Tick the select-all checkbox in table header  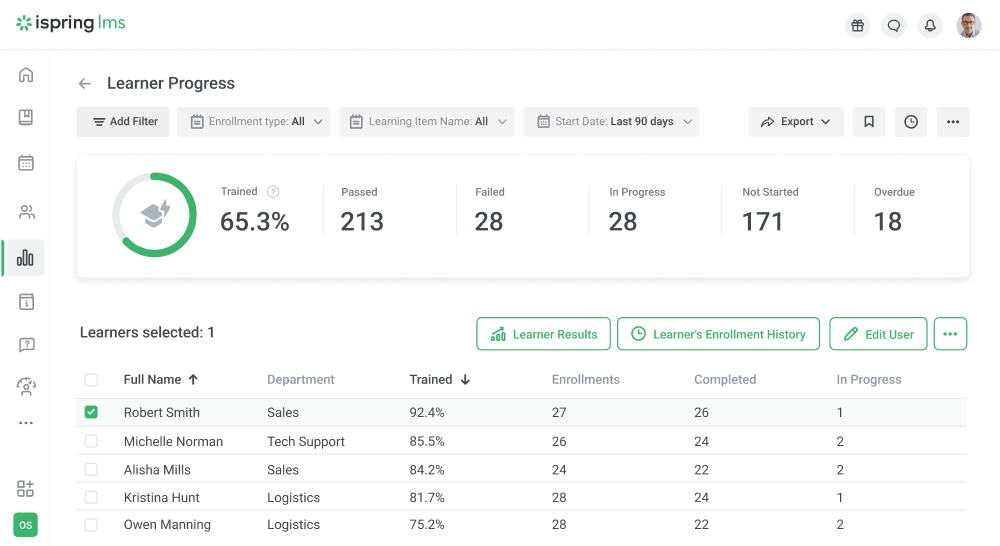tap(91, 380)
